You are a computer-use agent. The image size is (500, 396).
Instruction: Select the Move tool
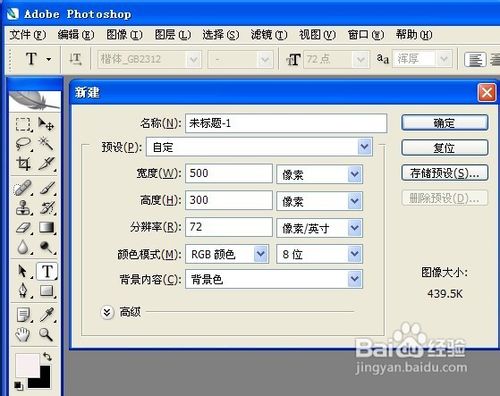pyautogui.click(x=46, y=124)
